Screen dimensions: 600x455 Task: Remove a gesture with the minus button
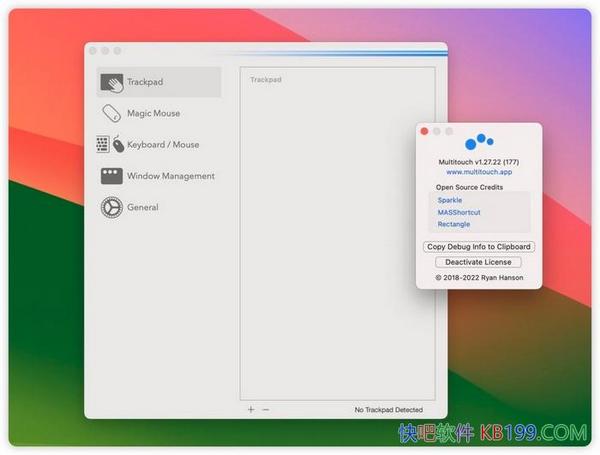pos(265,410)
